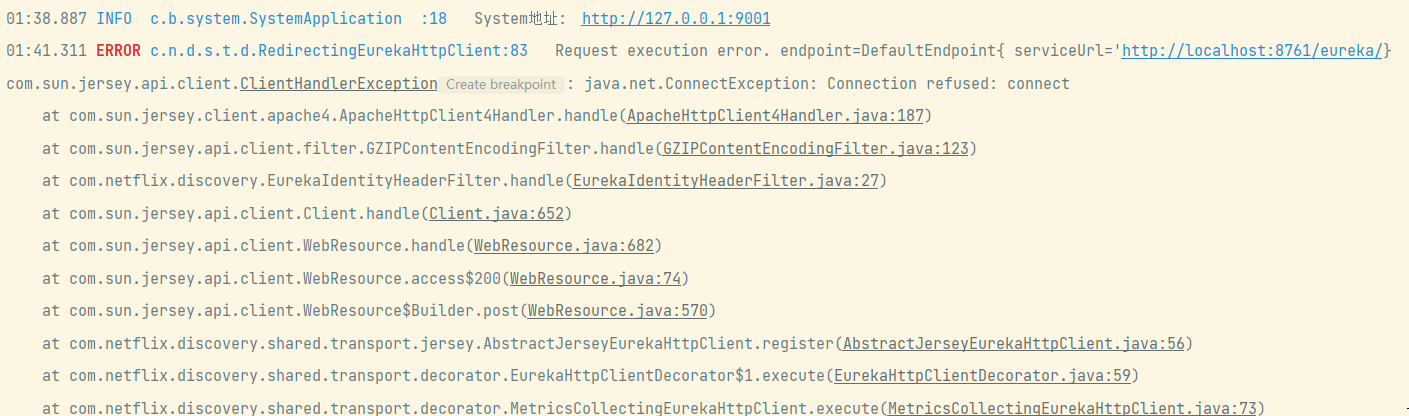The image size is (1409, 416).
Task: Click the RedirectingEurekaHttpClient:83 logger name
Action: click(339, 51)
